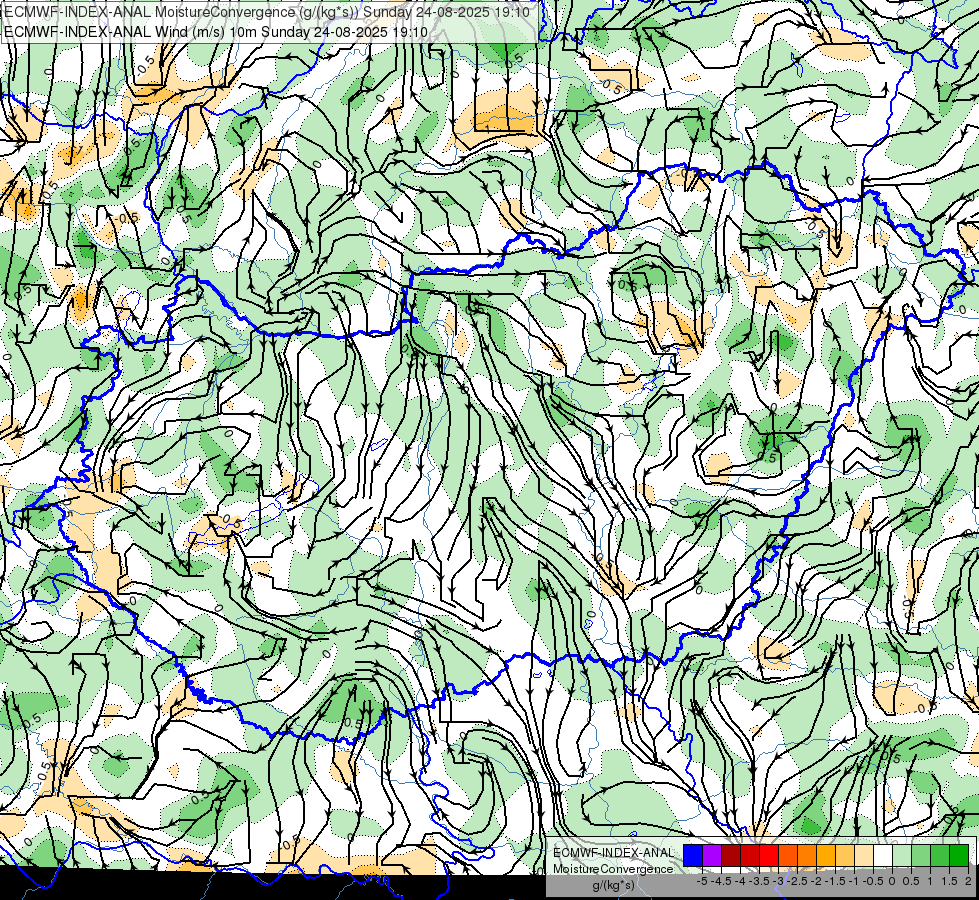This screenshot has width=979, height=900.
Task: Click the legend swatch between -3 and -2.5
Action: (788, 856)
